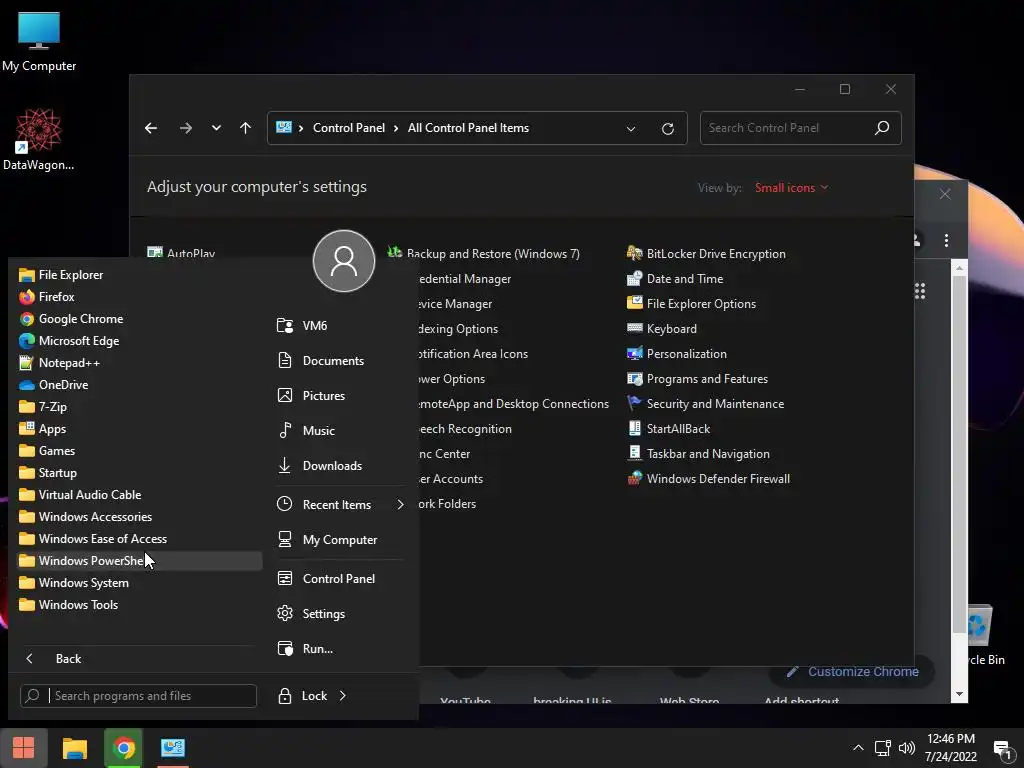Go up one level in Control Panel
This screenshot has width=1024, height=768.
coord(246,128)
